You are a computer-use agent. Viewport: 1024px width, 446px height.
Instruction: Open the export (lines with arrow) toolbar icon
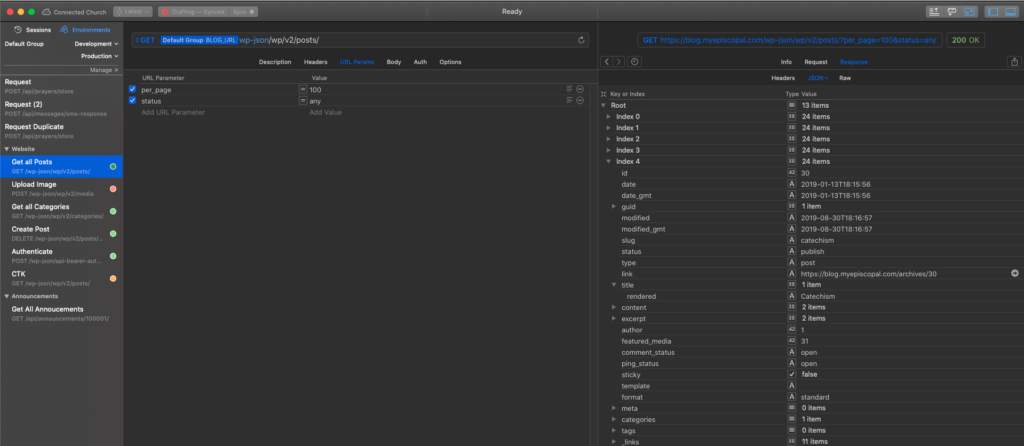[x=936, y=12]
